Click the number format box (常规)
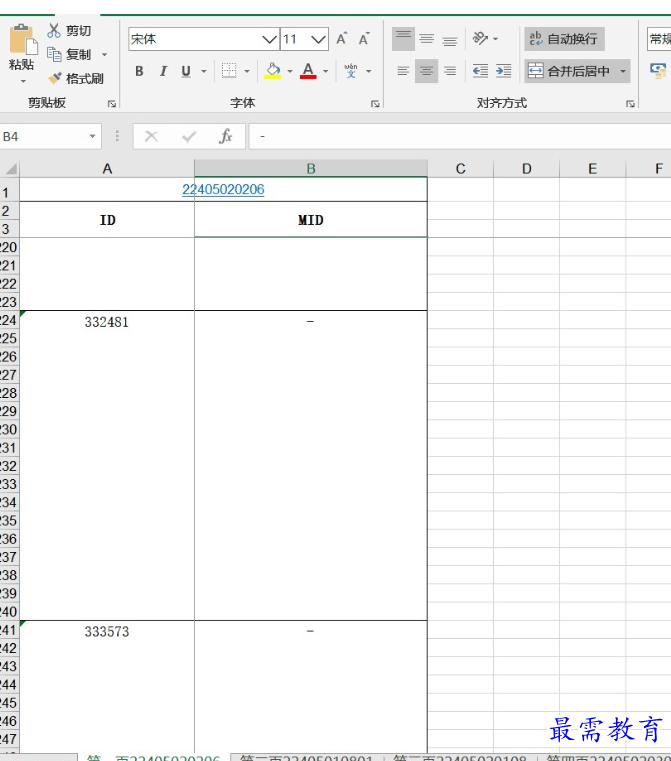Screen dimensions: 671x761 [x=659, y=39]
